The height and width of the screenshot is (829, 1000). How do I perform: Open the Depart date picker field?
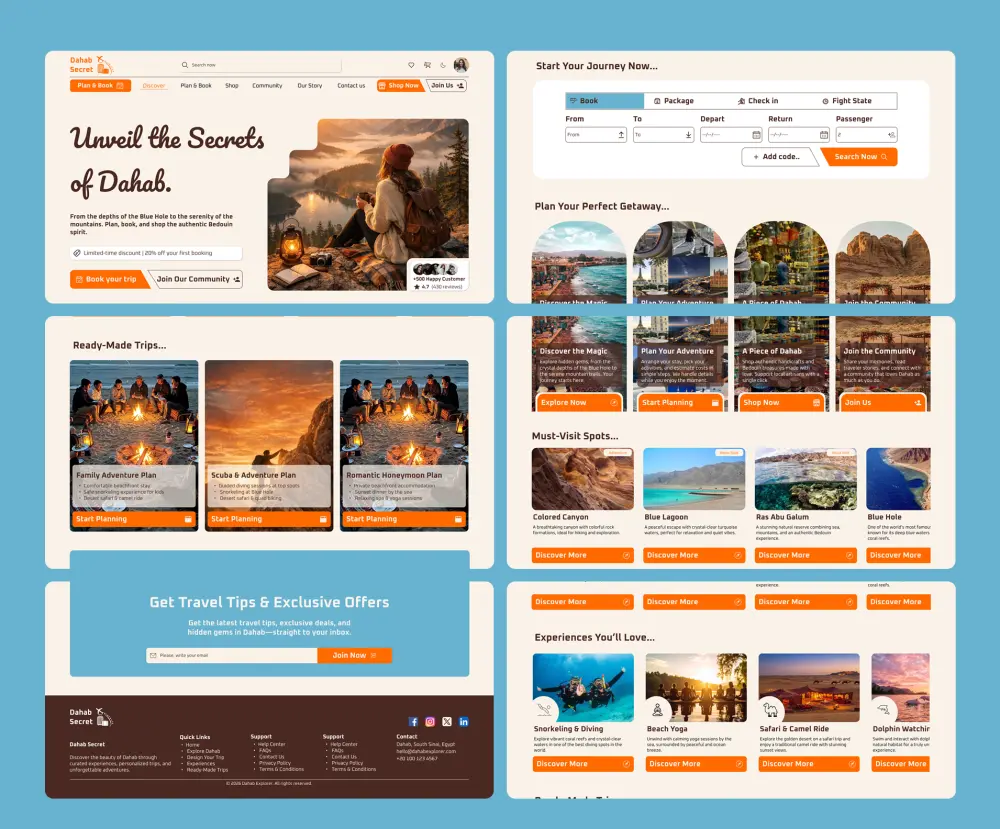coord(731,135)
